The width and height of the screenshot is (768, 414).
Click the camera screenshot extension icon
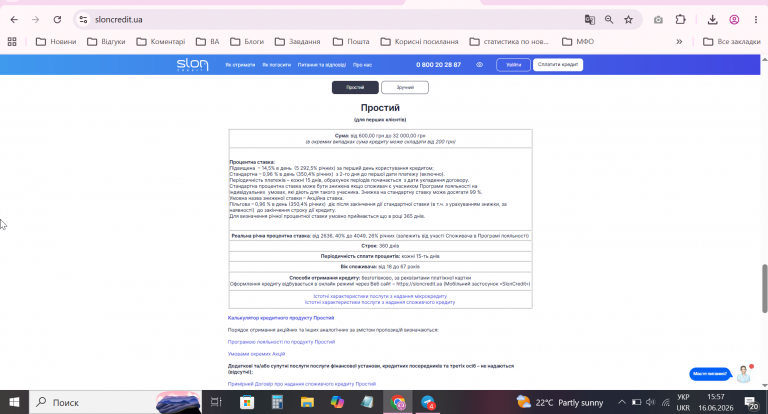pos(658,20)
